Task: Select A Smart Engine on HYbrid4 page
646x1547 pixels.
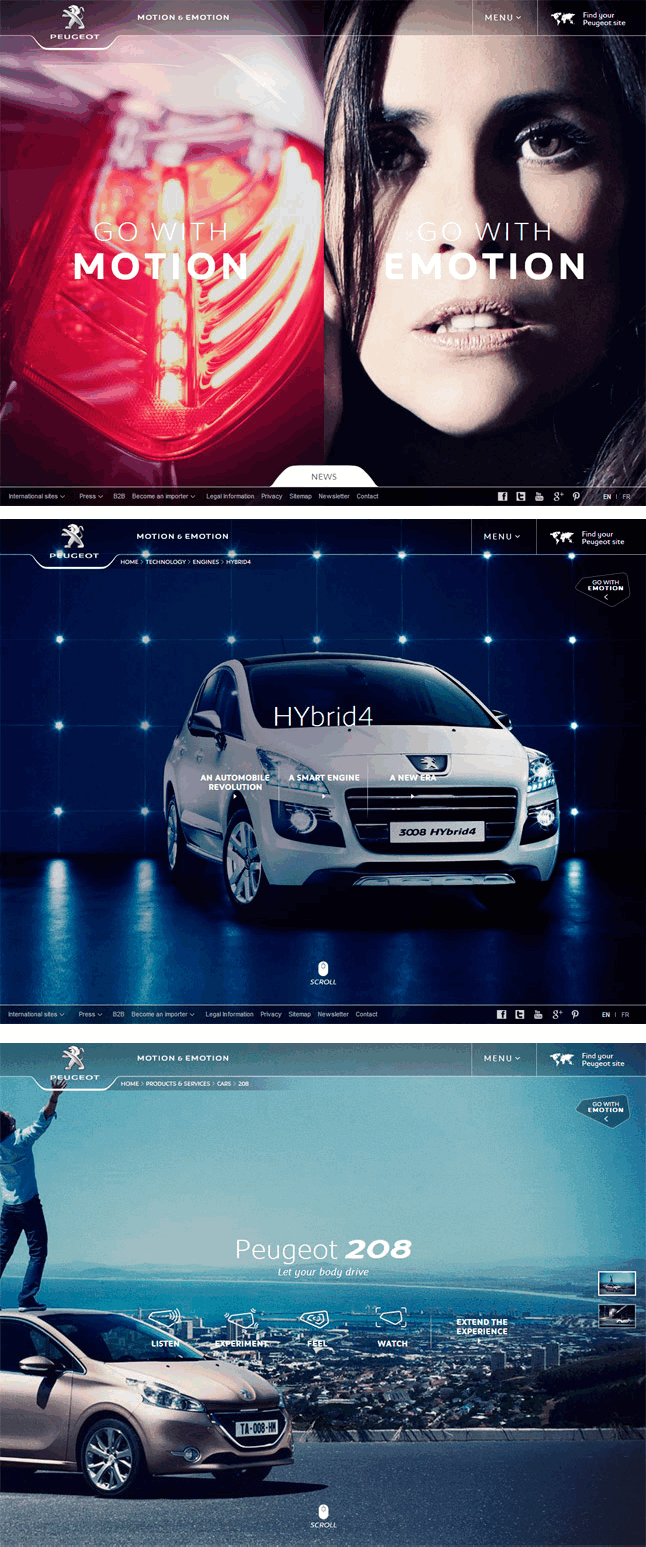Action: pyautogui.click(x=324, y=779)
